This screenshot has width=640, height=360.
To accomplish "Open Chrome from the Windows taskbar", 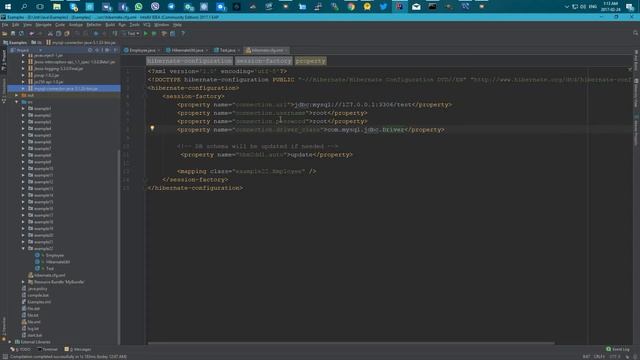I will [x=351, y=6].
